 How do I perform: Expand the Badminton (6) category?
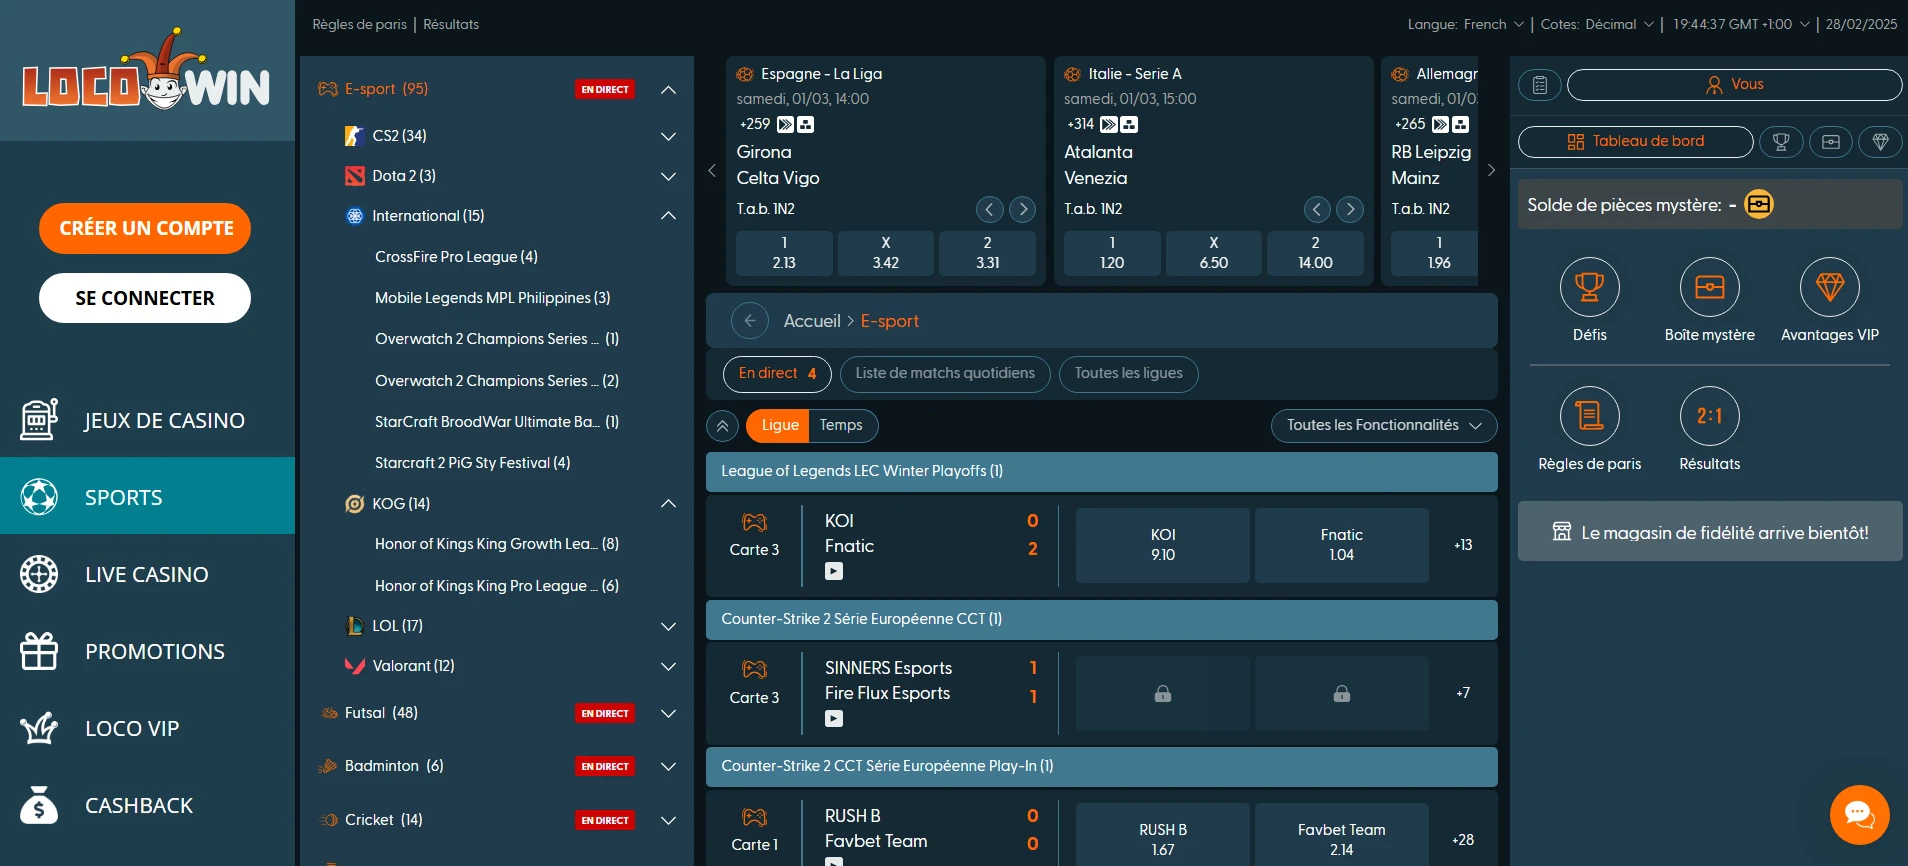(x=669, y=766)
